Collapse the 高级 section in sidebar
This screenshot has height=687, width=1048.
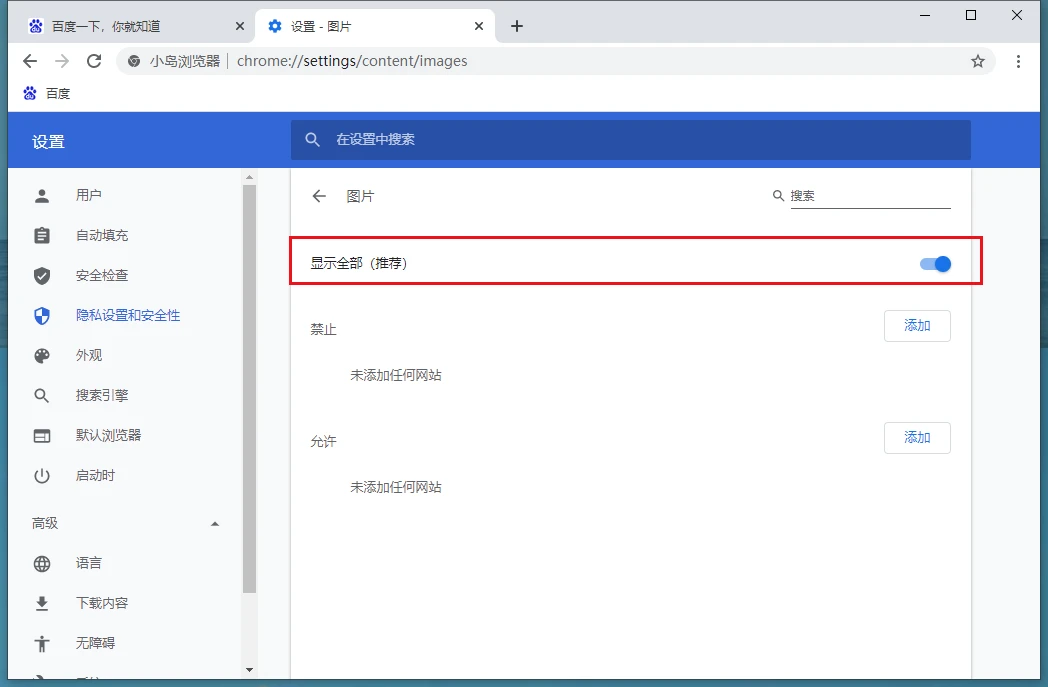click(x=214, y=524)
